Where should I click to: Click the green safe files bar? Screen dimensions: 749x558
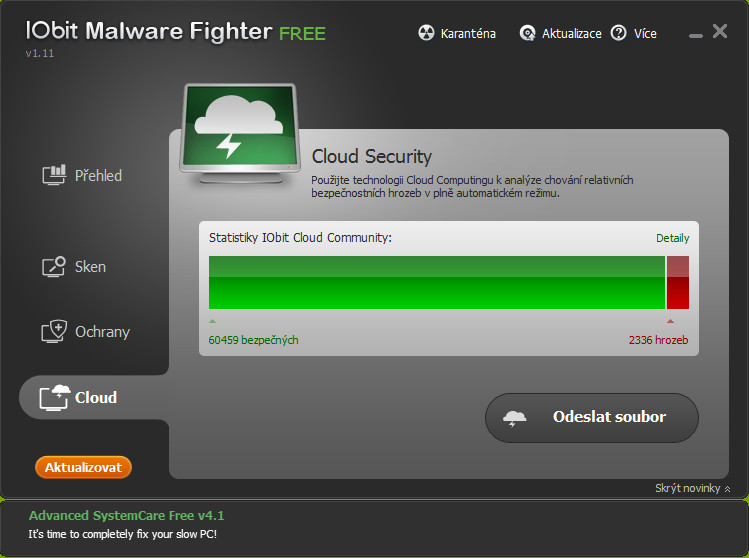tap(437, 282)
